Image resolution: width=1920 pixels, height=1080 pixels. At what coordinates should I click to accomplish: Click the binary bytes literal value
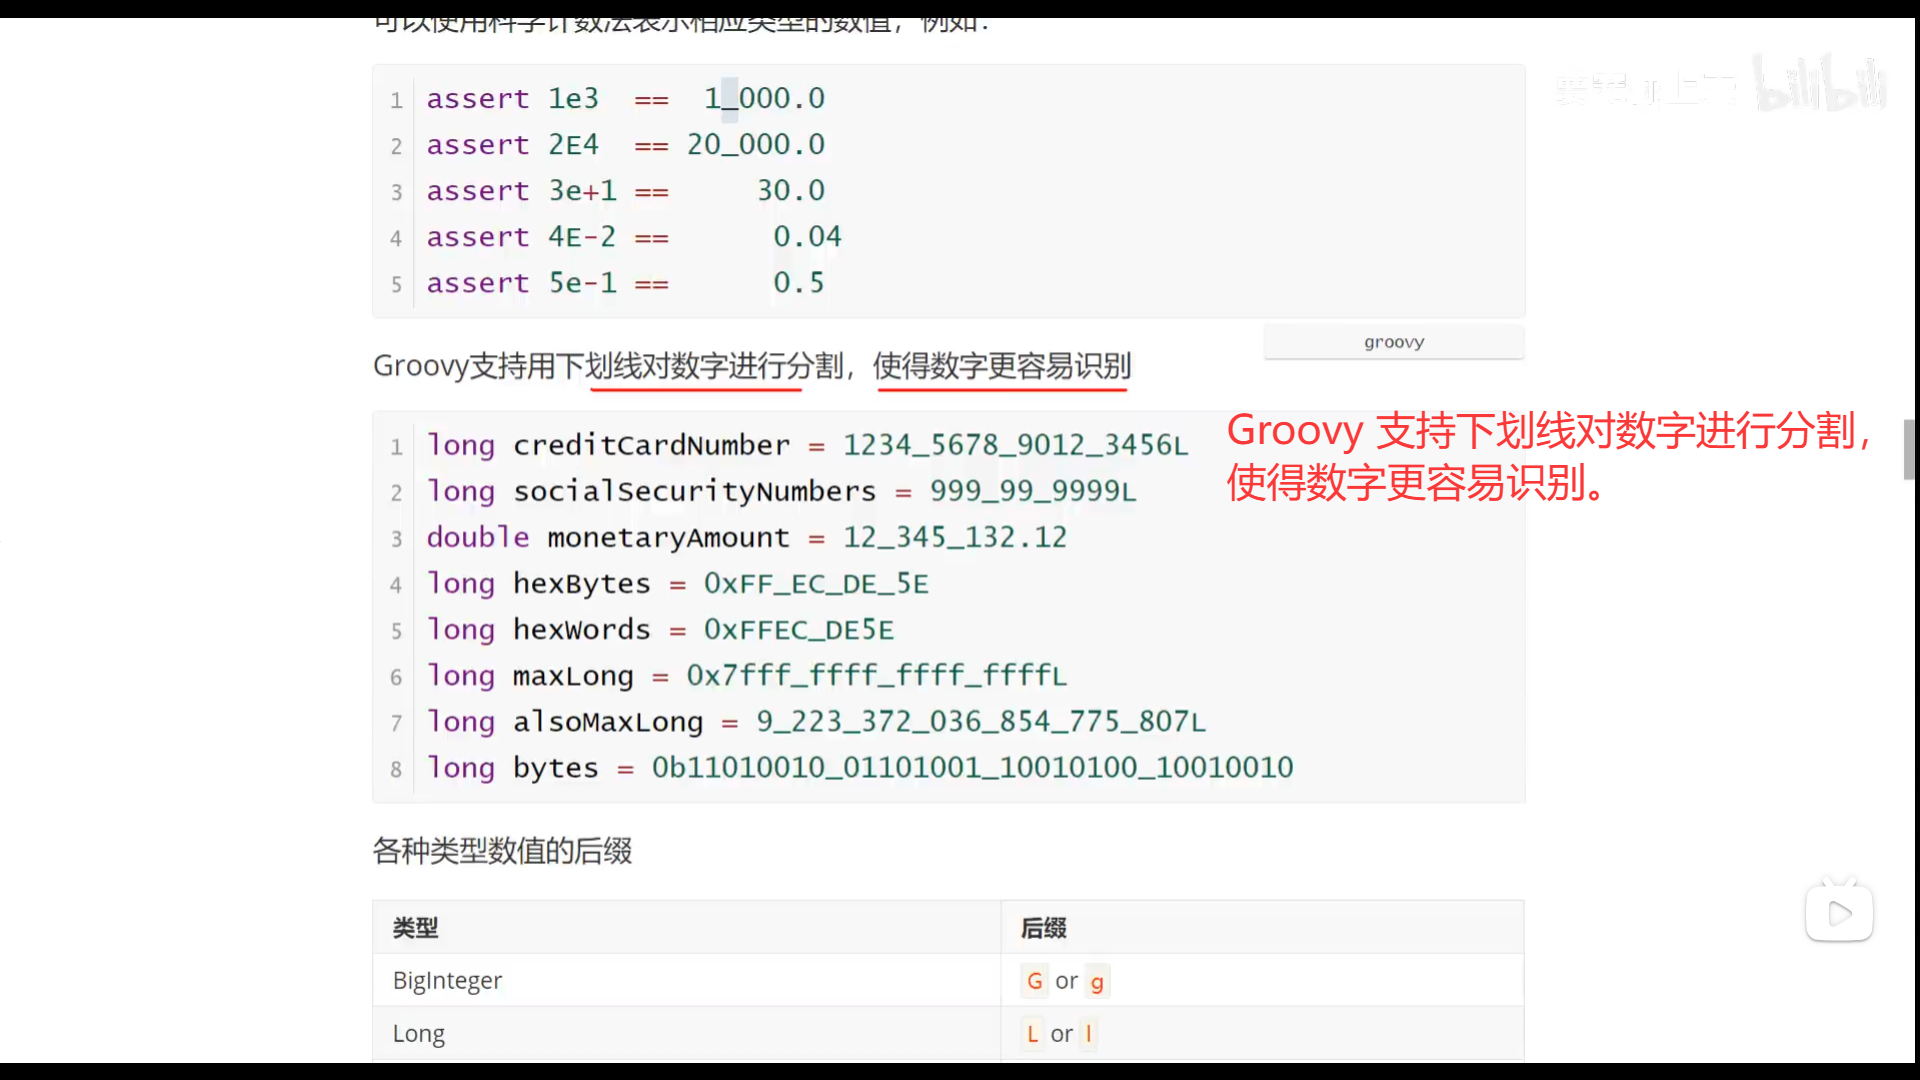click(x=972, y=767)
